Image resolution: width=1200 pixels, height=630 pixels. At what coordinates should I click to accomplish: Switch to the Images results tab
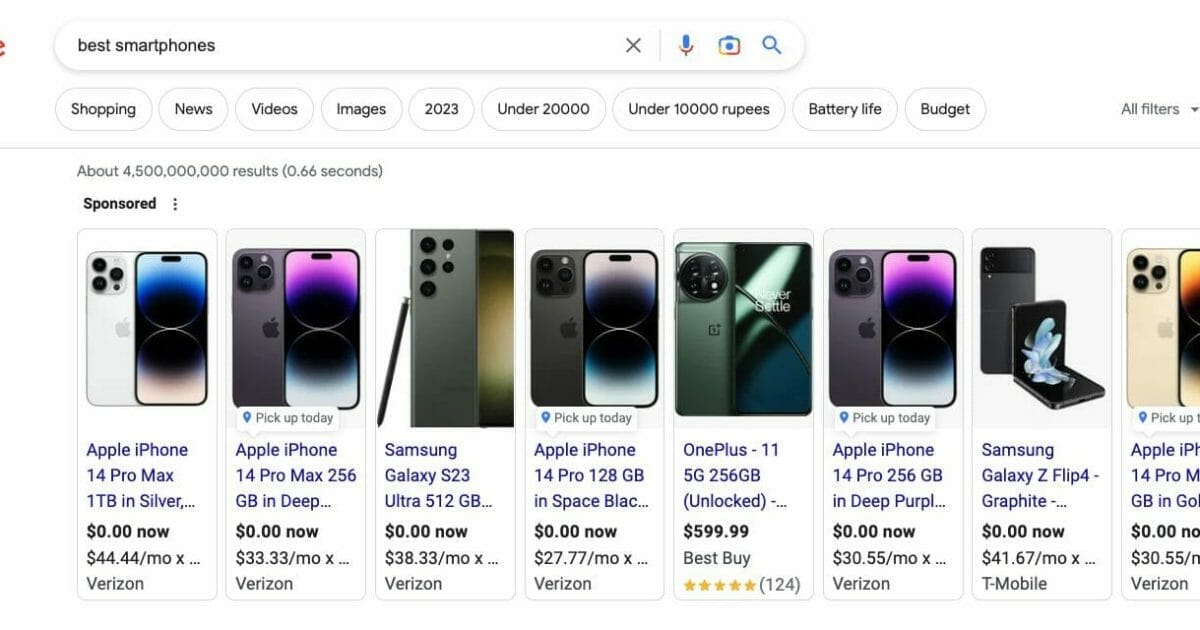(361, 109)
